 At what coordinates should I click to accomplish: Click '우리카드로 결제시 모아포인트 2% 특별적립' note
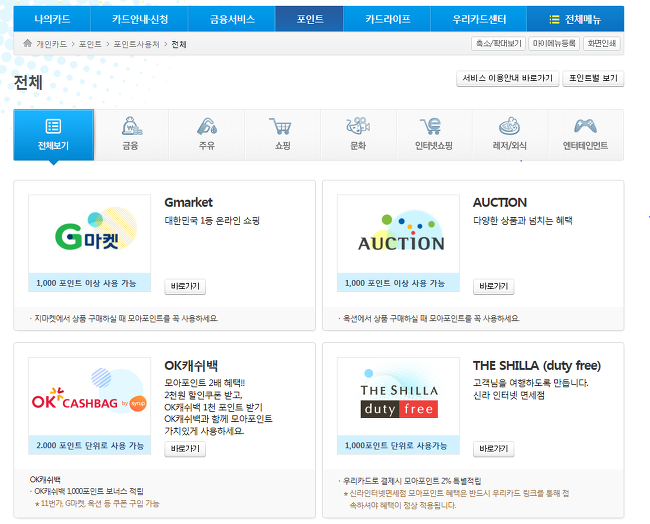tap(412, 481)
